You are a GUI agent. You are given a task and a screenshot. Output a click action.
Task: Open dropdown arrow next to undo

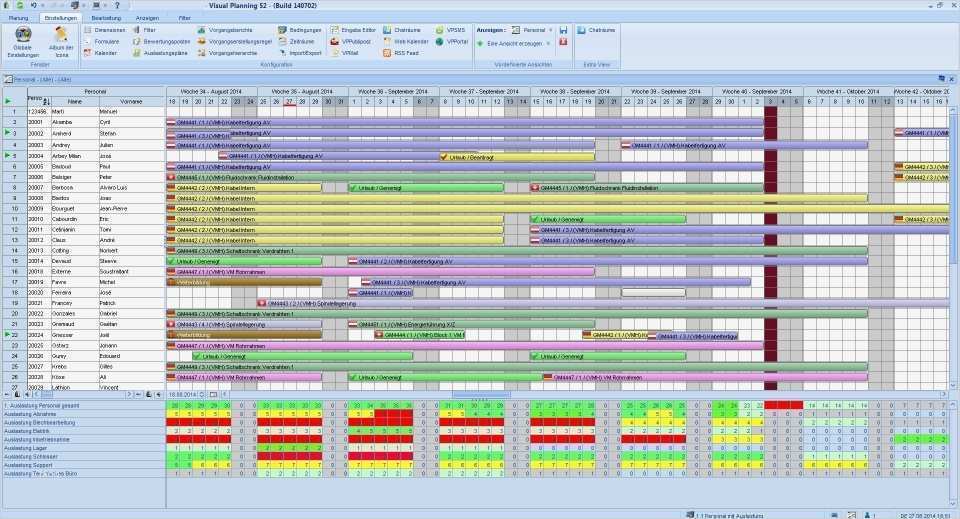tap(43, 5)
